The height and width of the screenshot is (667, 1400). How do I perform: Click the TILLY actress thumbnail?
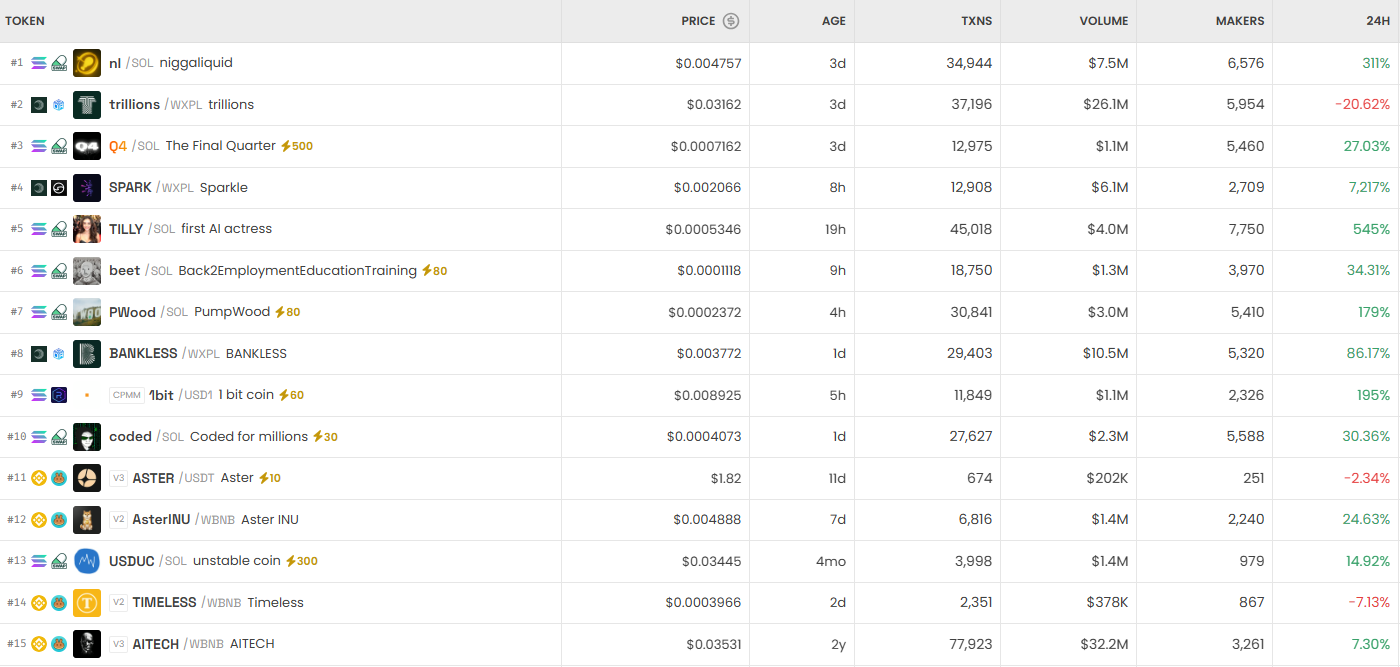tap(87, 229)
